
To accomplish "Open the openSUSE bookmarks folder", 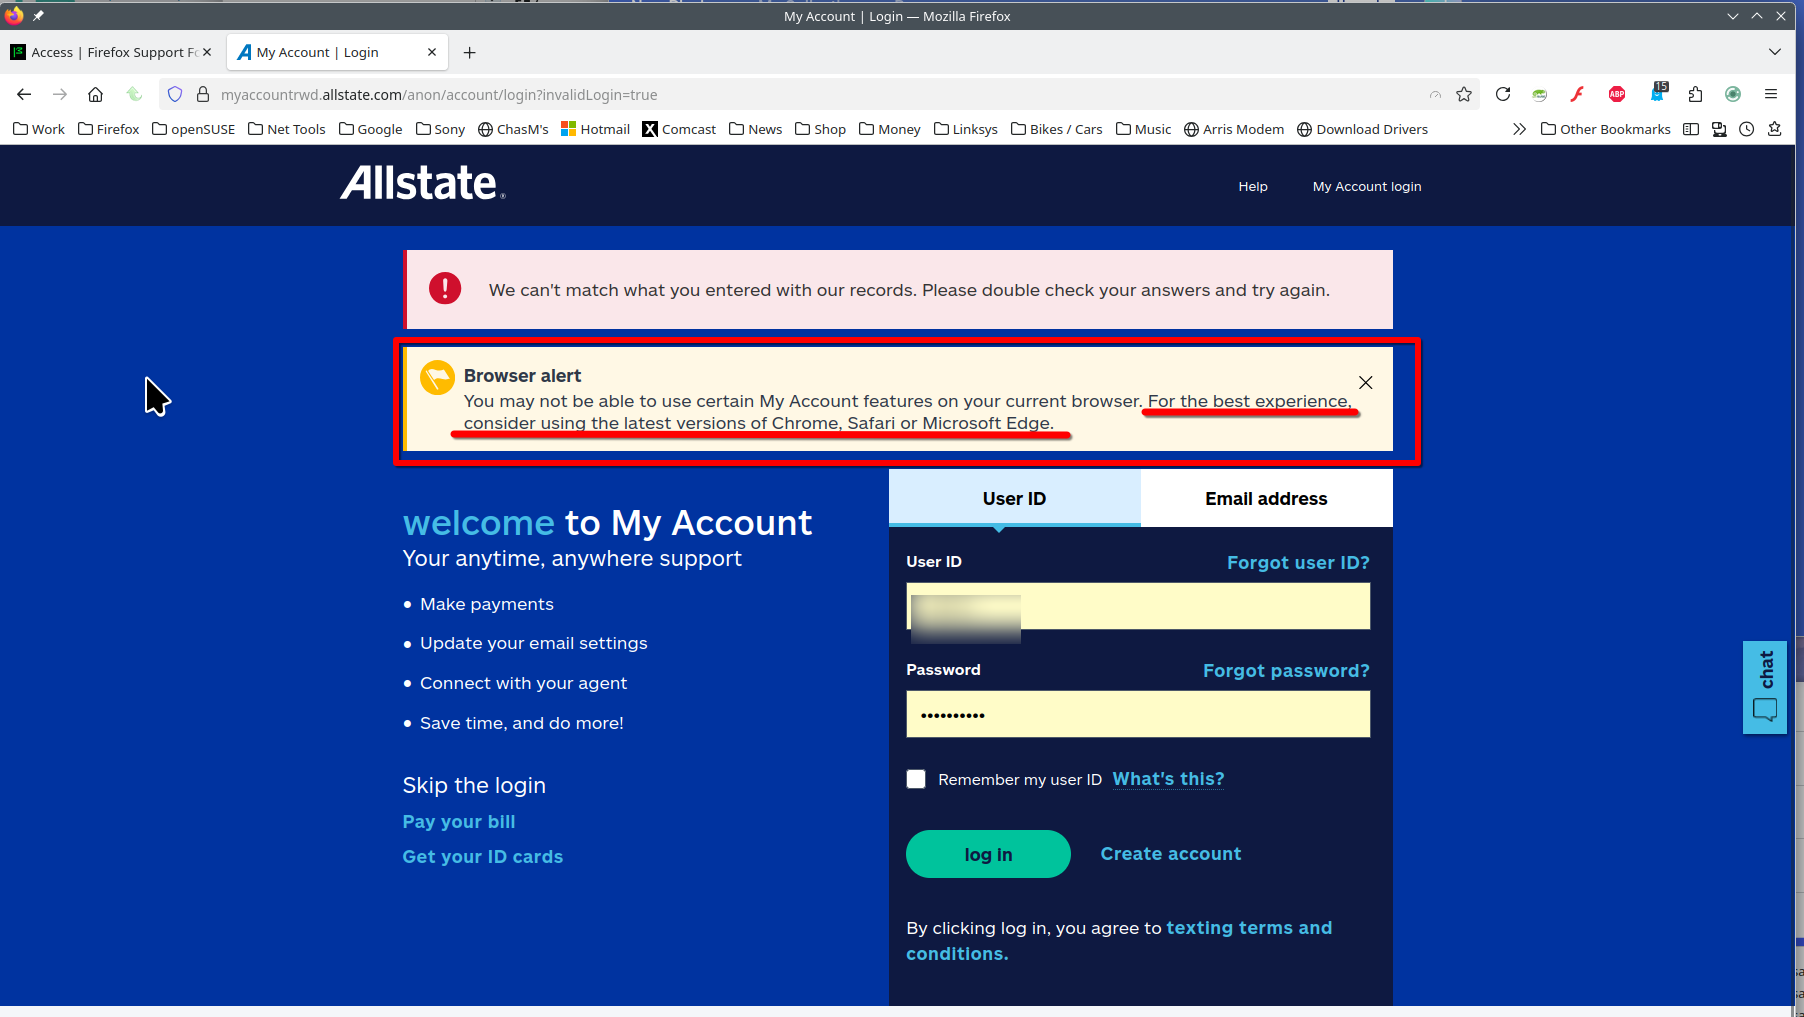I will 194,129.
